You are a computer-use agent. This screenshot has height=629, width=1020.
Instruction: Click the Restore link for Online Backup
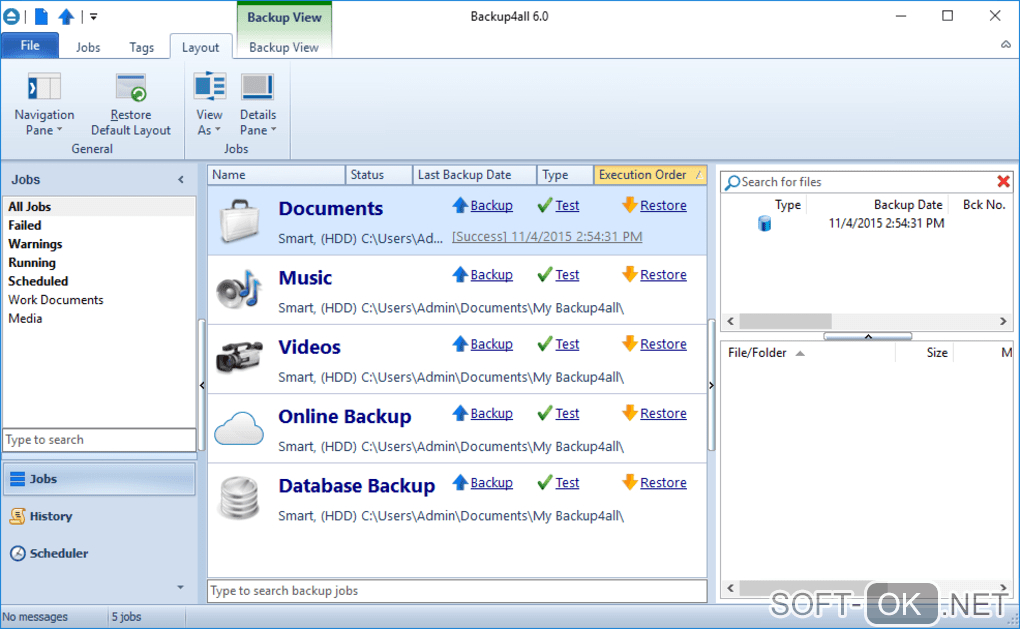(x=663, y=414)
